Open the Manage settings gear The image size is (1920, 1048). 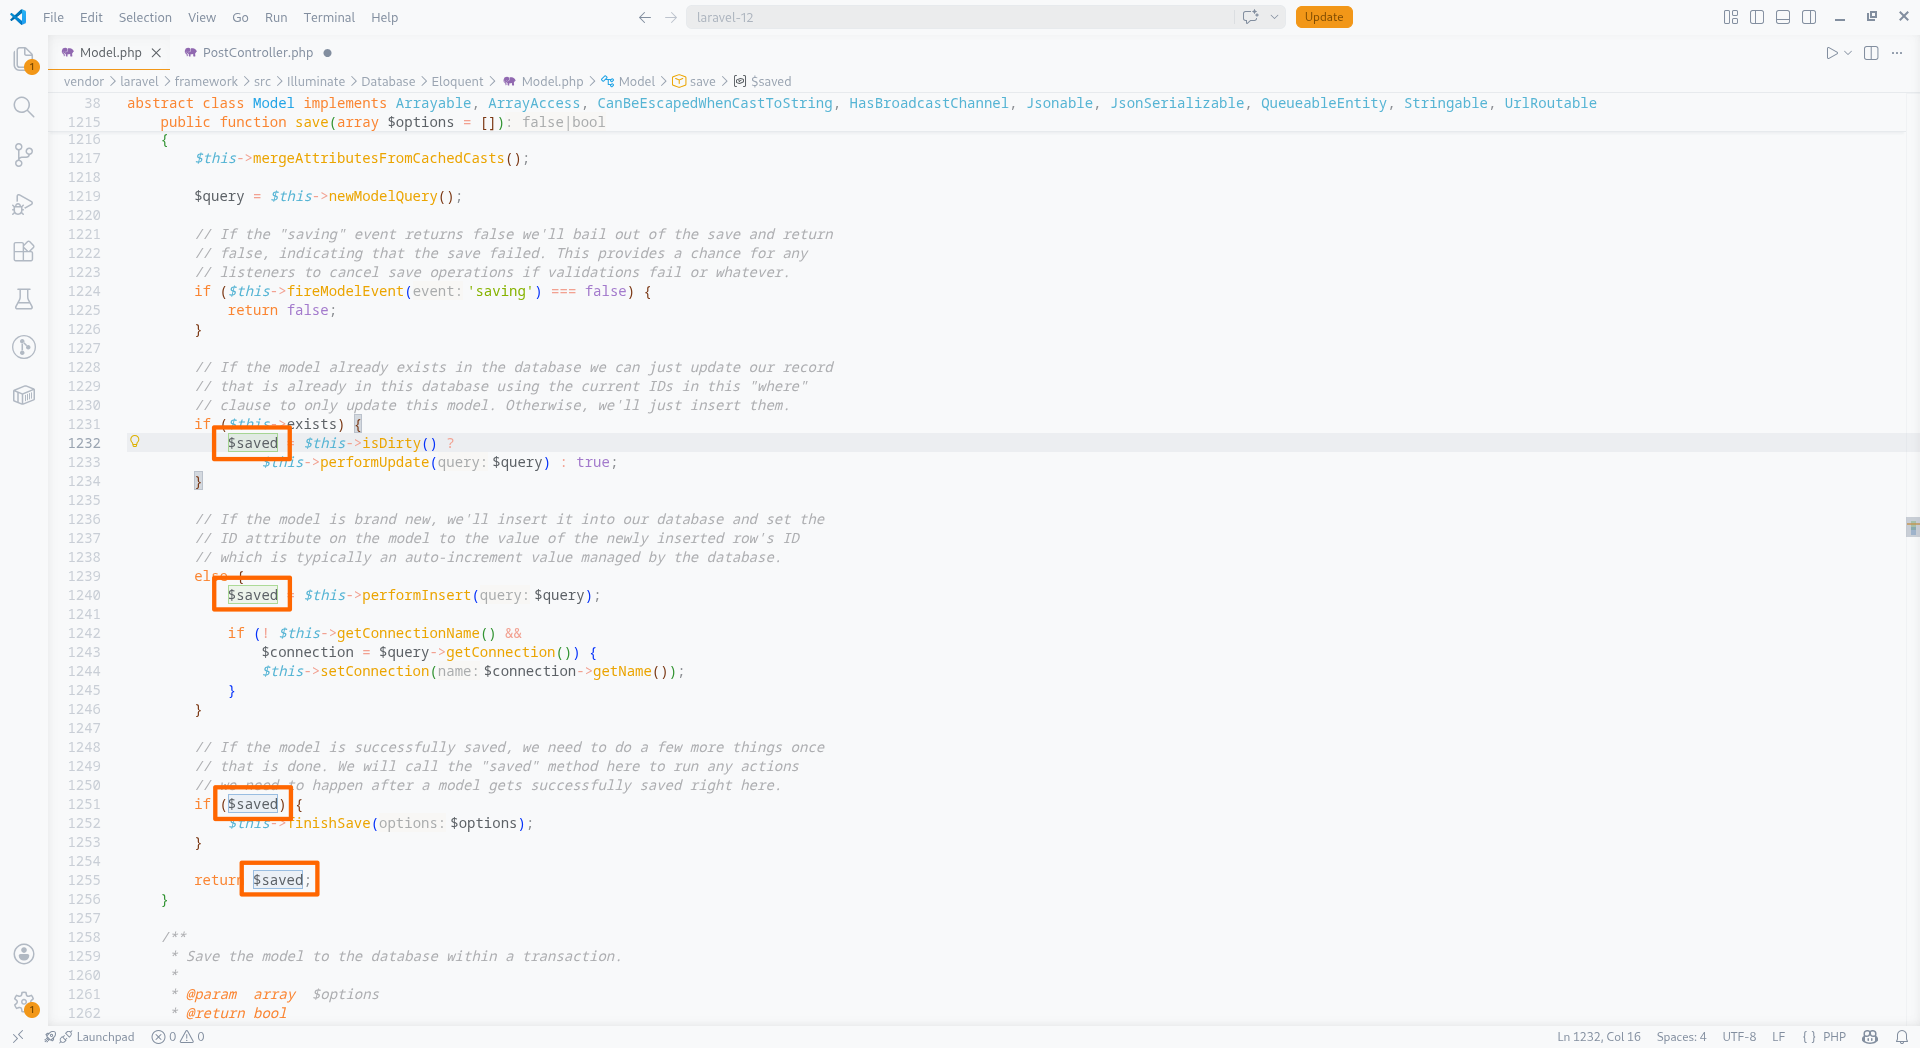pyautogui.click(x=24, y=1002)
